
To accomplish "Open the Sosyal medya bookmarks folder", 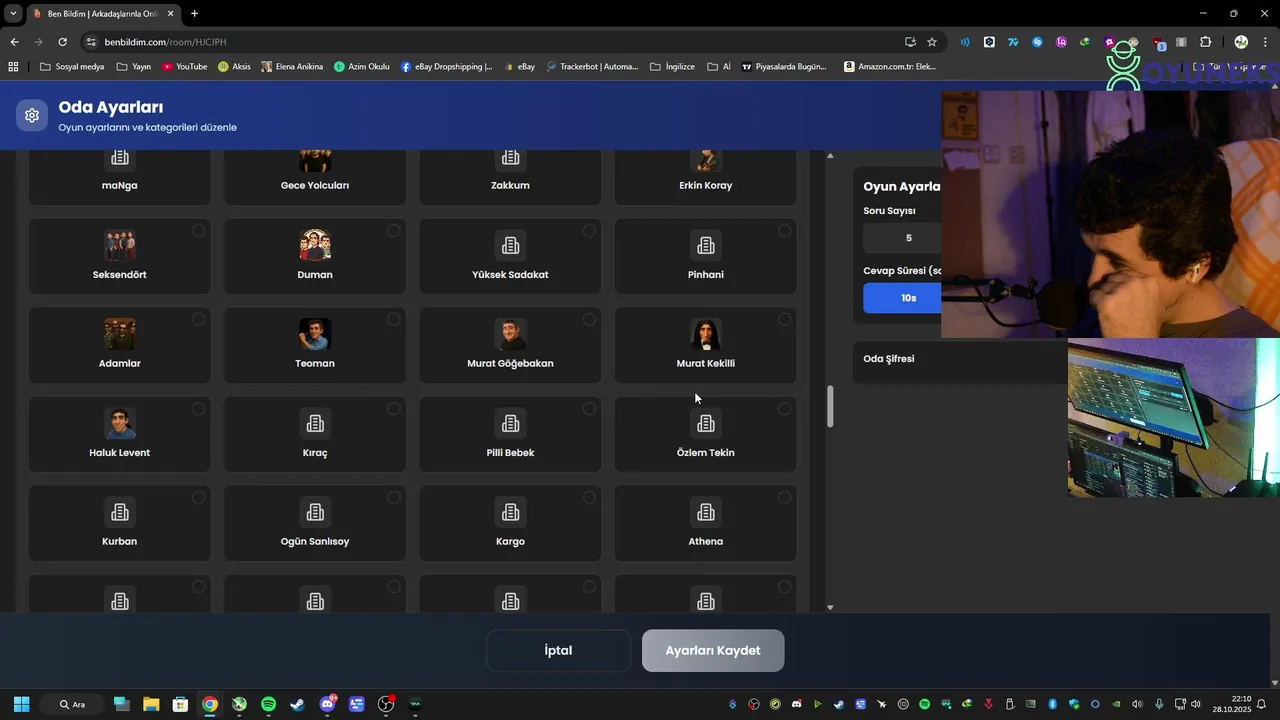I will [72, 67].
